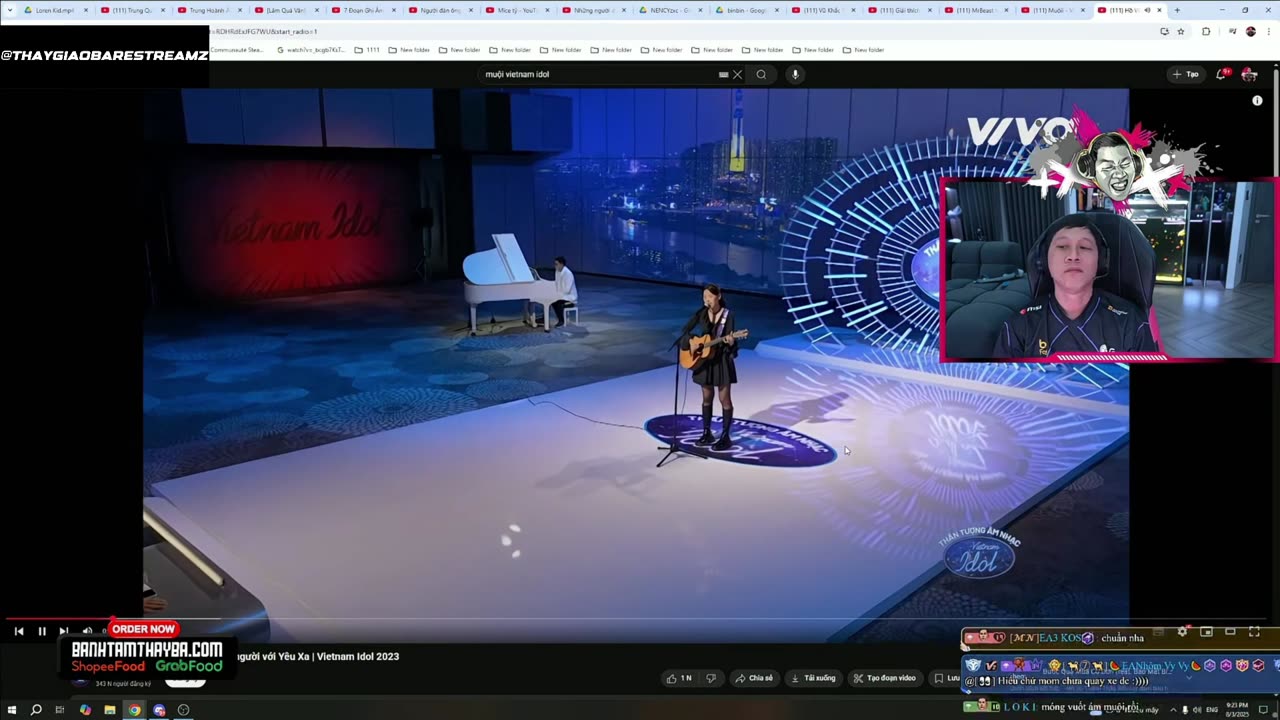Like the video (1 N)
The image size is (1280, 720).
[x=679, y=678]
